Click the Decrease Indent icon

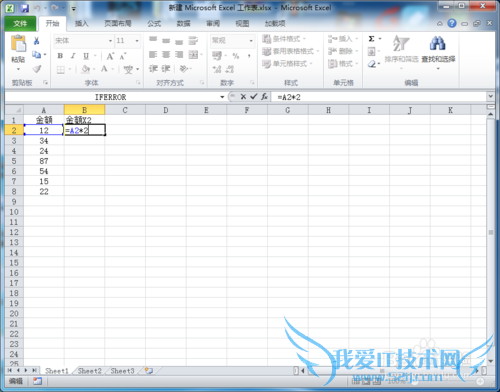(x=153, y=69)
